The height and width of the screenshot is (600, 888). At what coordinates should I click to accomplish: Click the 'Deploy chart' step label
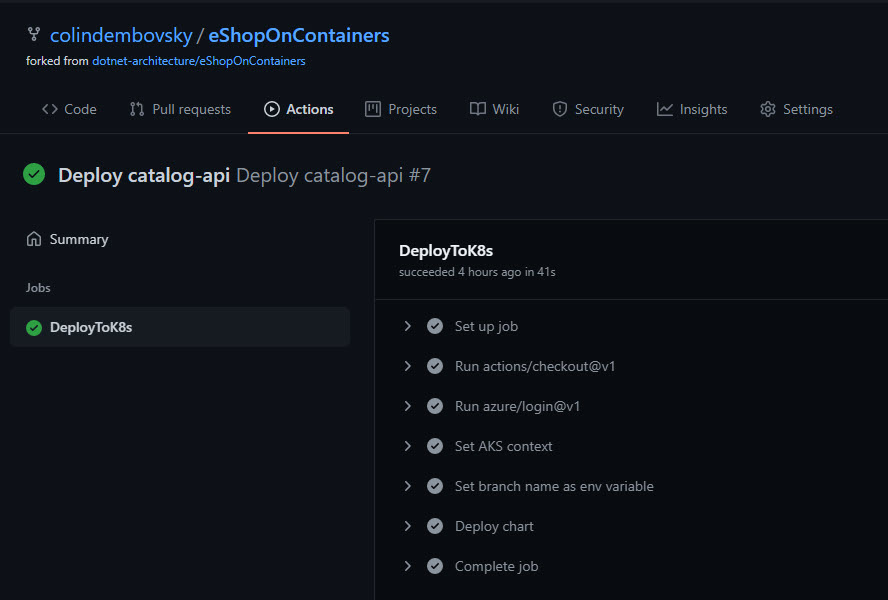click(x=494, y=526)
